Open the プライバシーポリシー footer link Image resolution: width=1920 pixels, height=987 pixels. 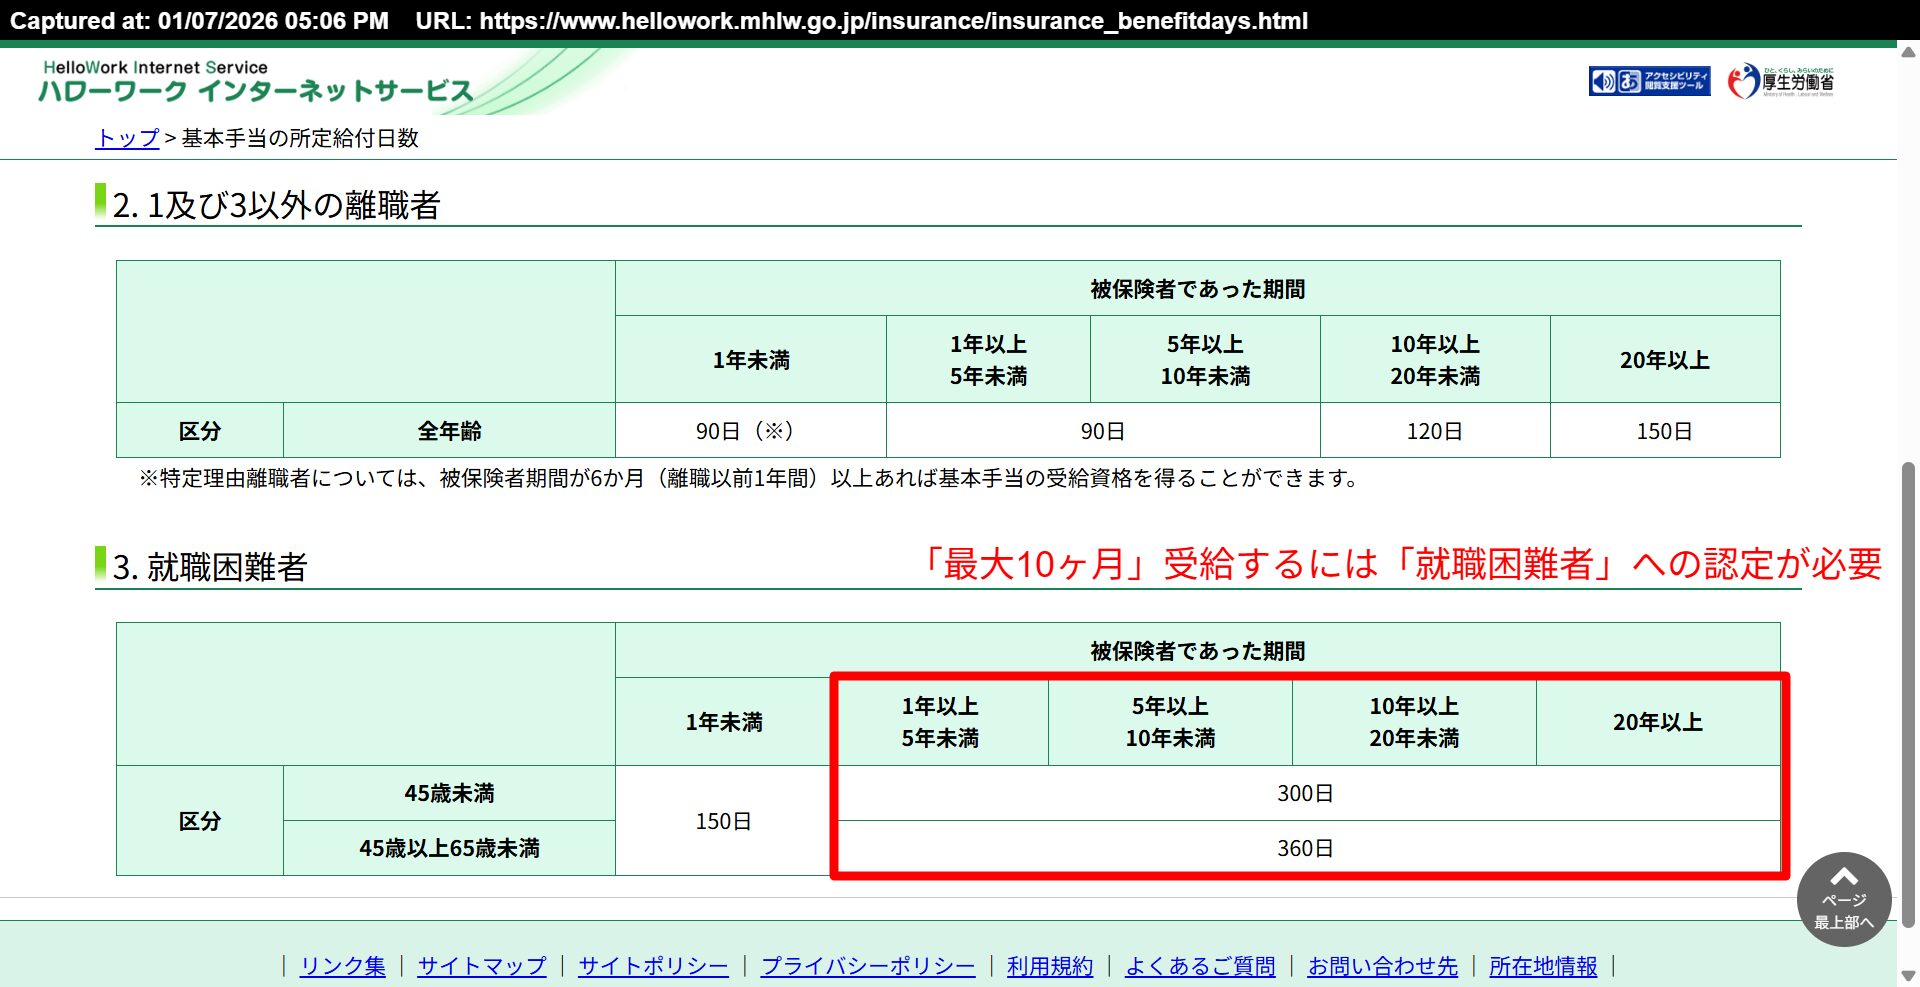tap(868, 966)
